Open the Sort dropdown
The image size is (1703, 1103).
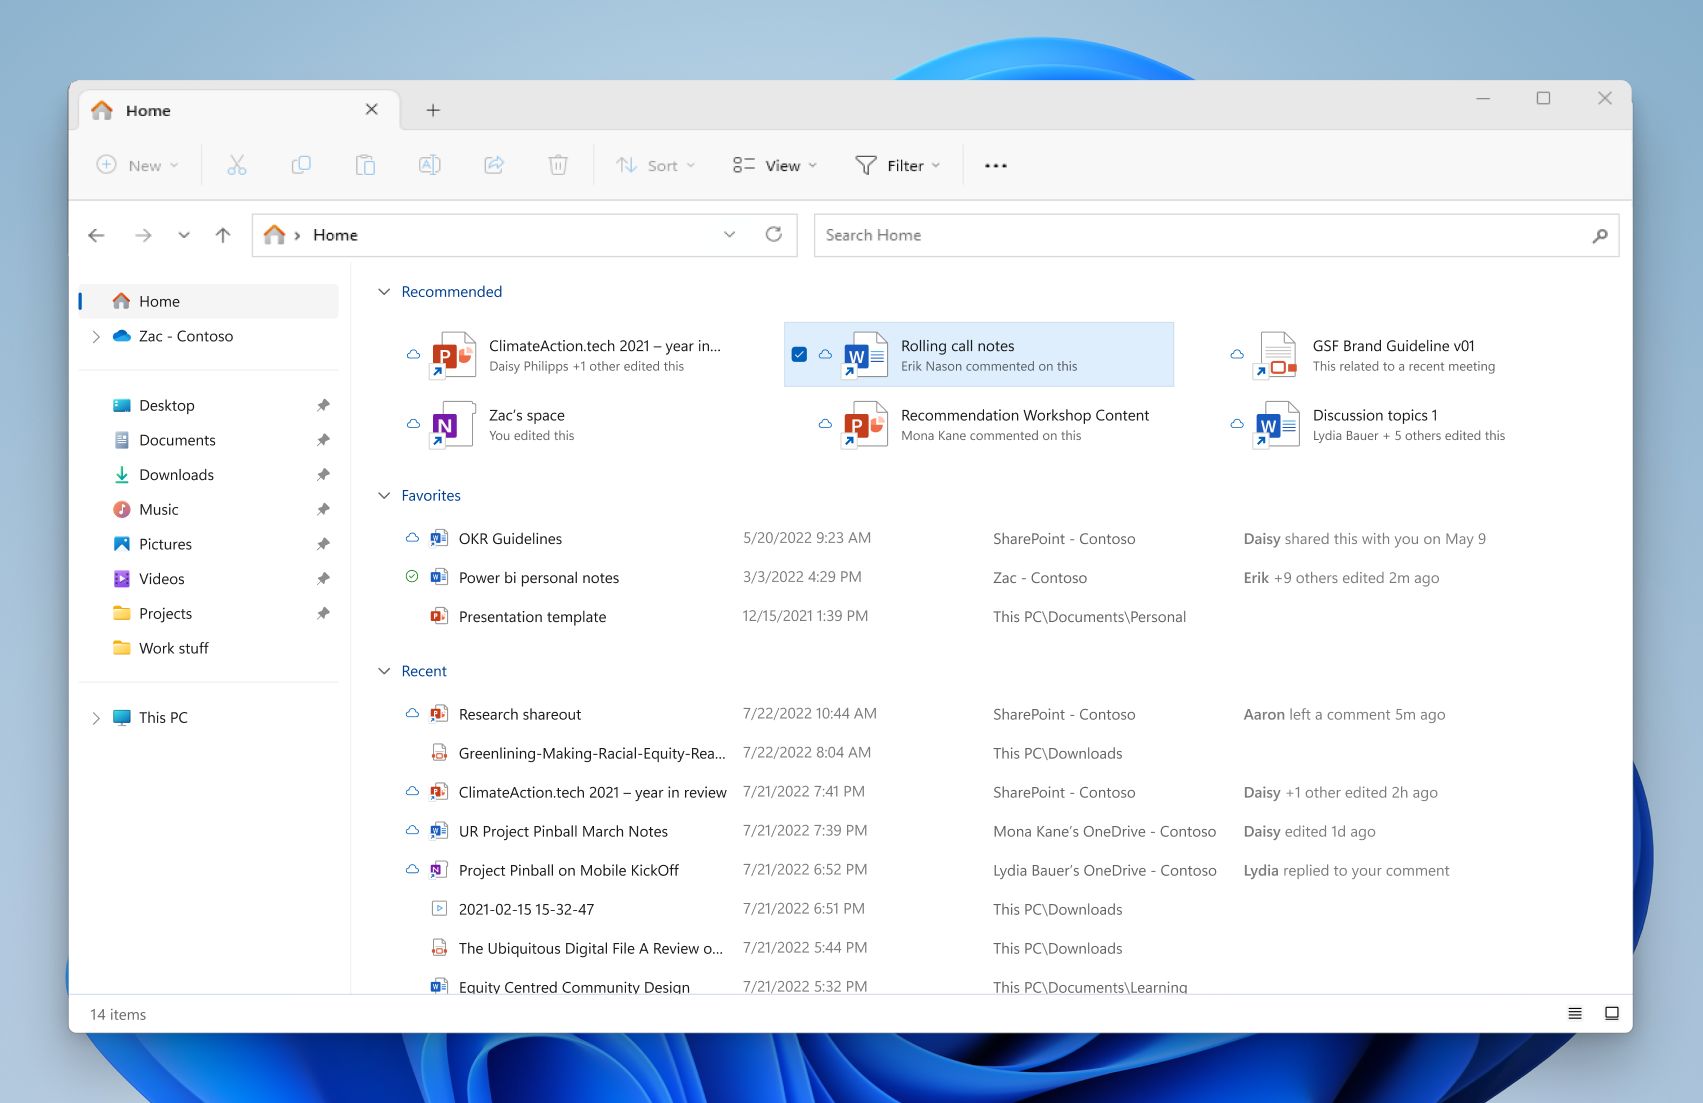tap(655, 165)
